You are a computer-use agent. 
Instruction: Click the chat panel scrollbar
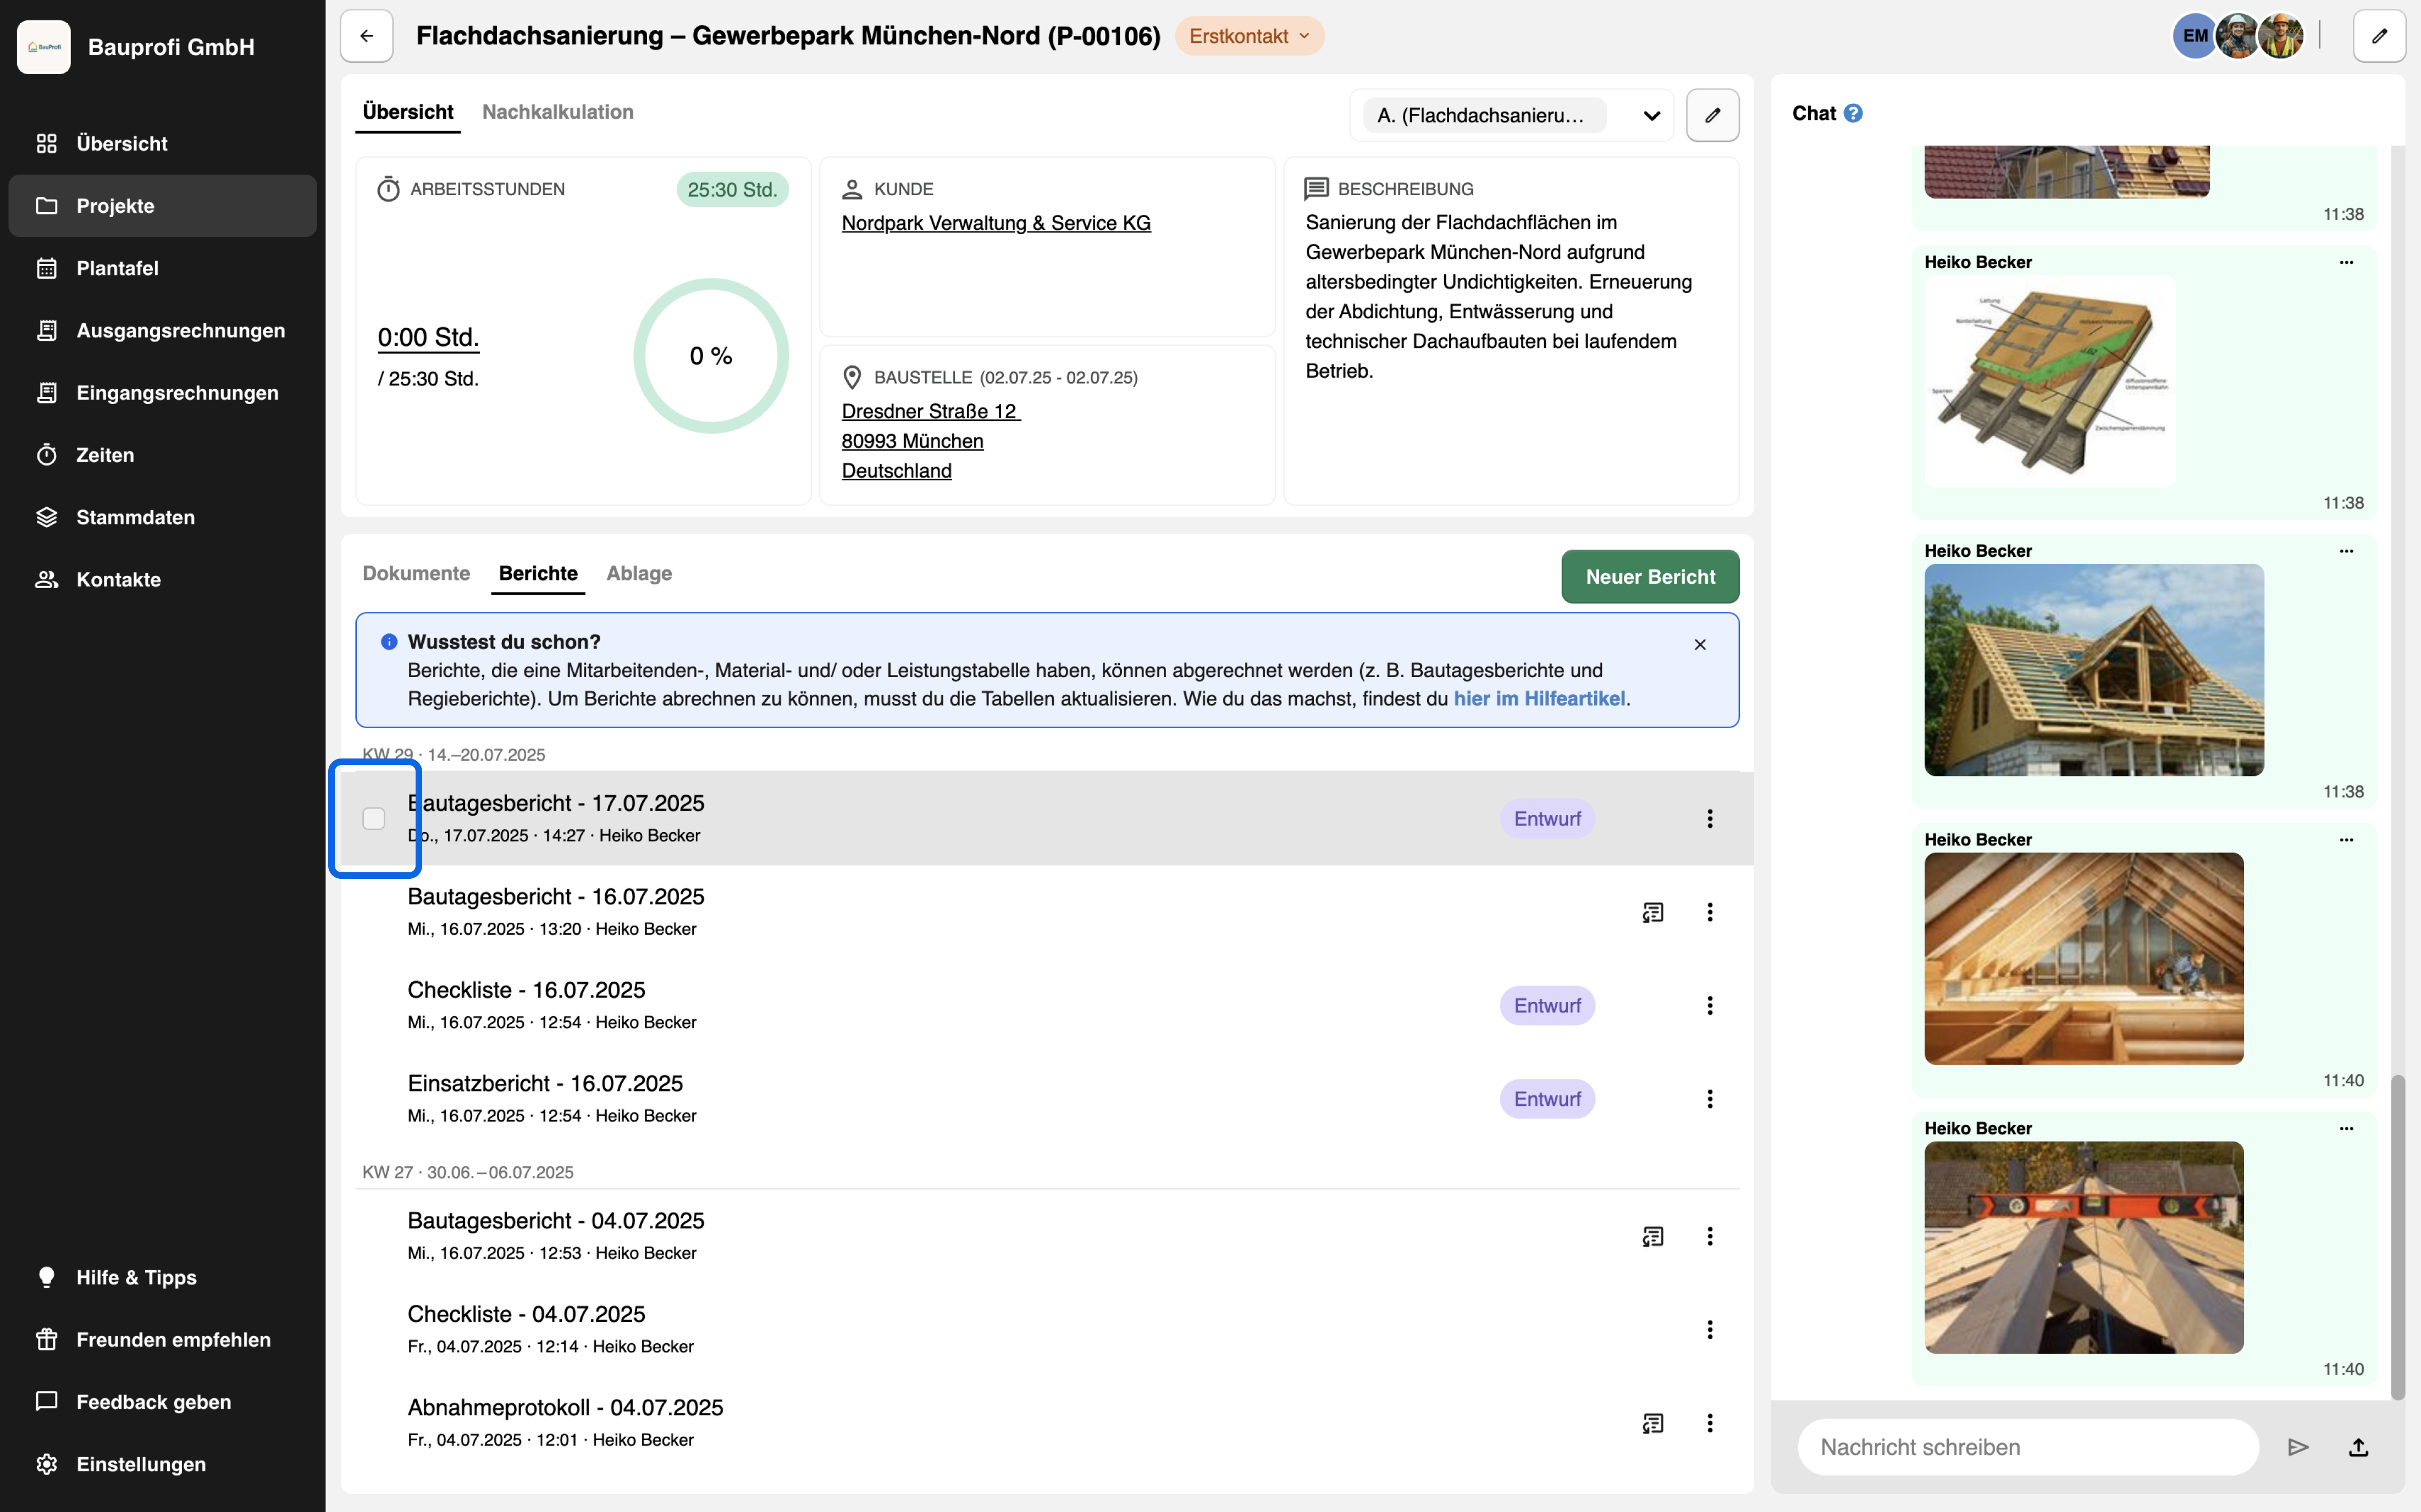tap(2397, 1237)
